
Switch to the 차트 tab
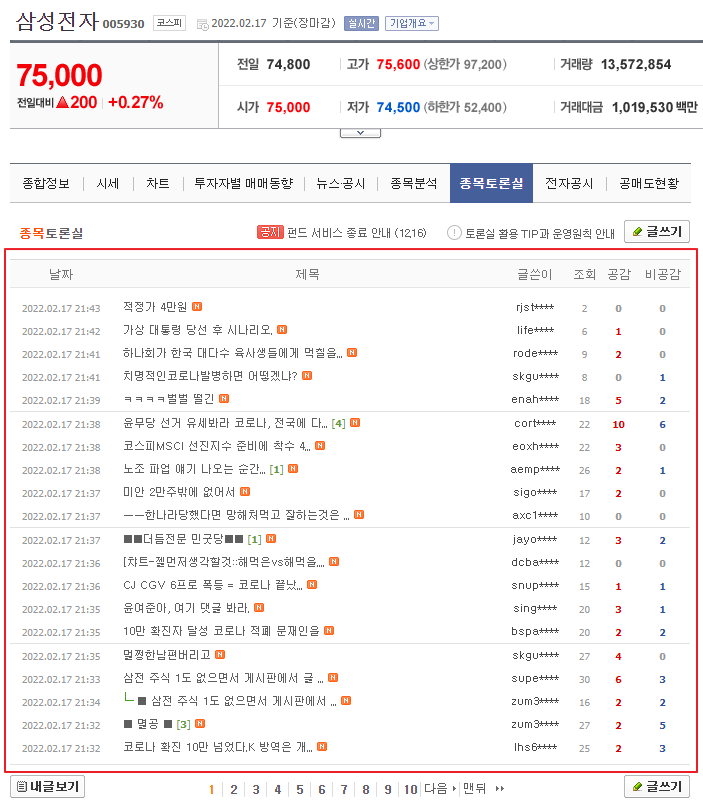pyautogui.click(x=158, y=183)
